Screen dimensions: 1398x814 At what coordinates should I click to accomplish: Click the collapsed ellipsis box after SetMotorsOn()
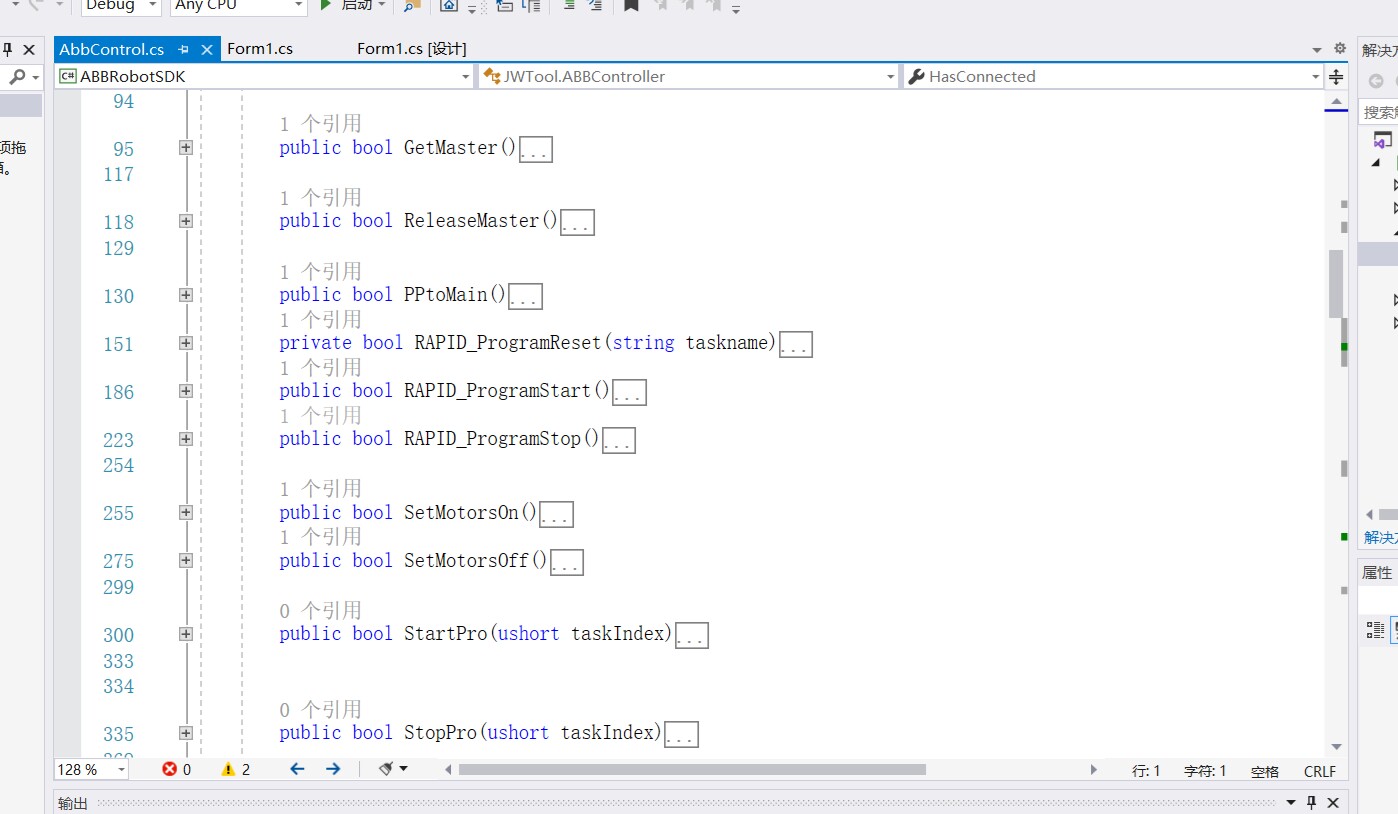click(555, 515)
